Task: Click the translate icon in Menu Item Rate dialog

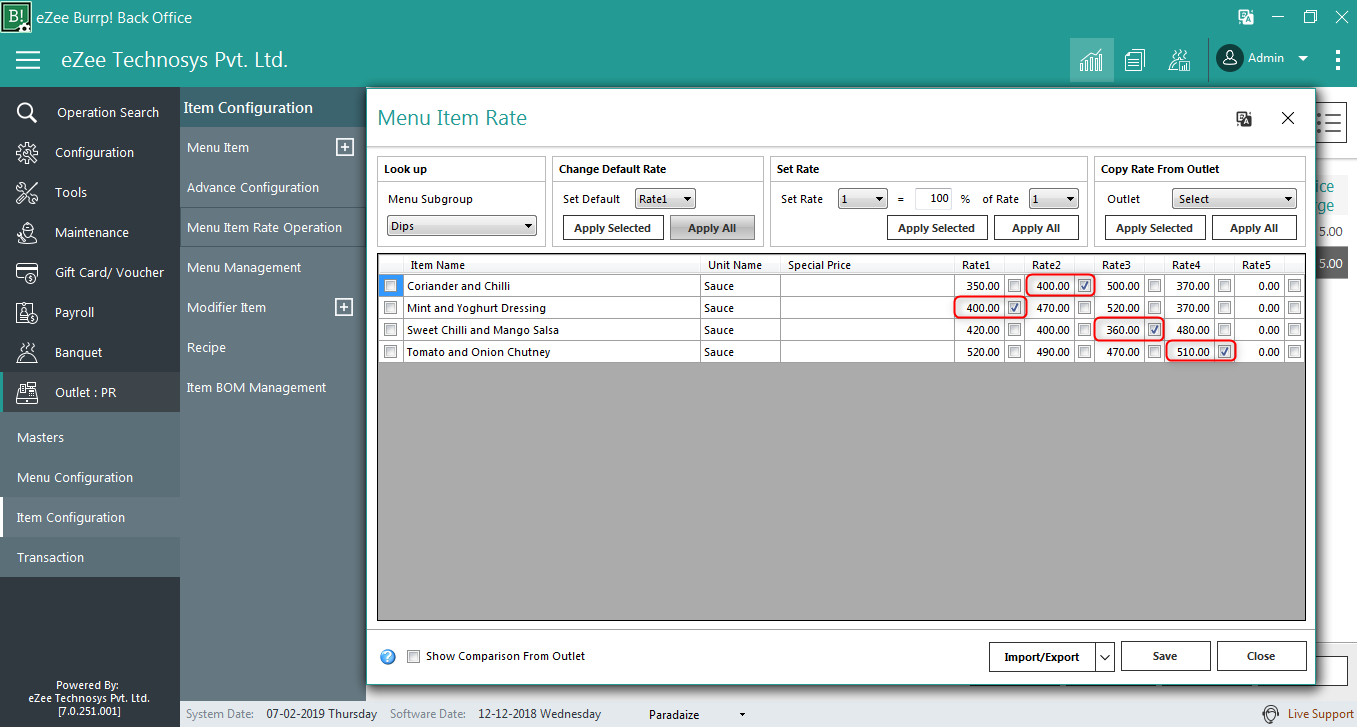Action: point(1244,119)
